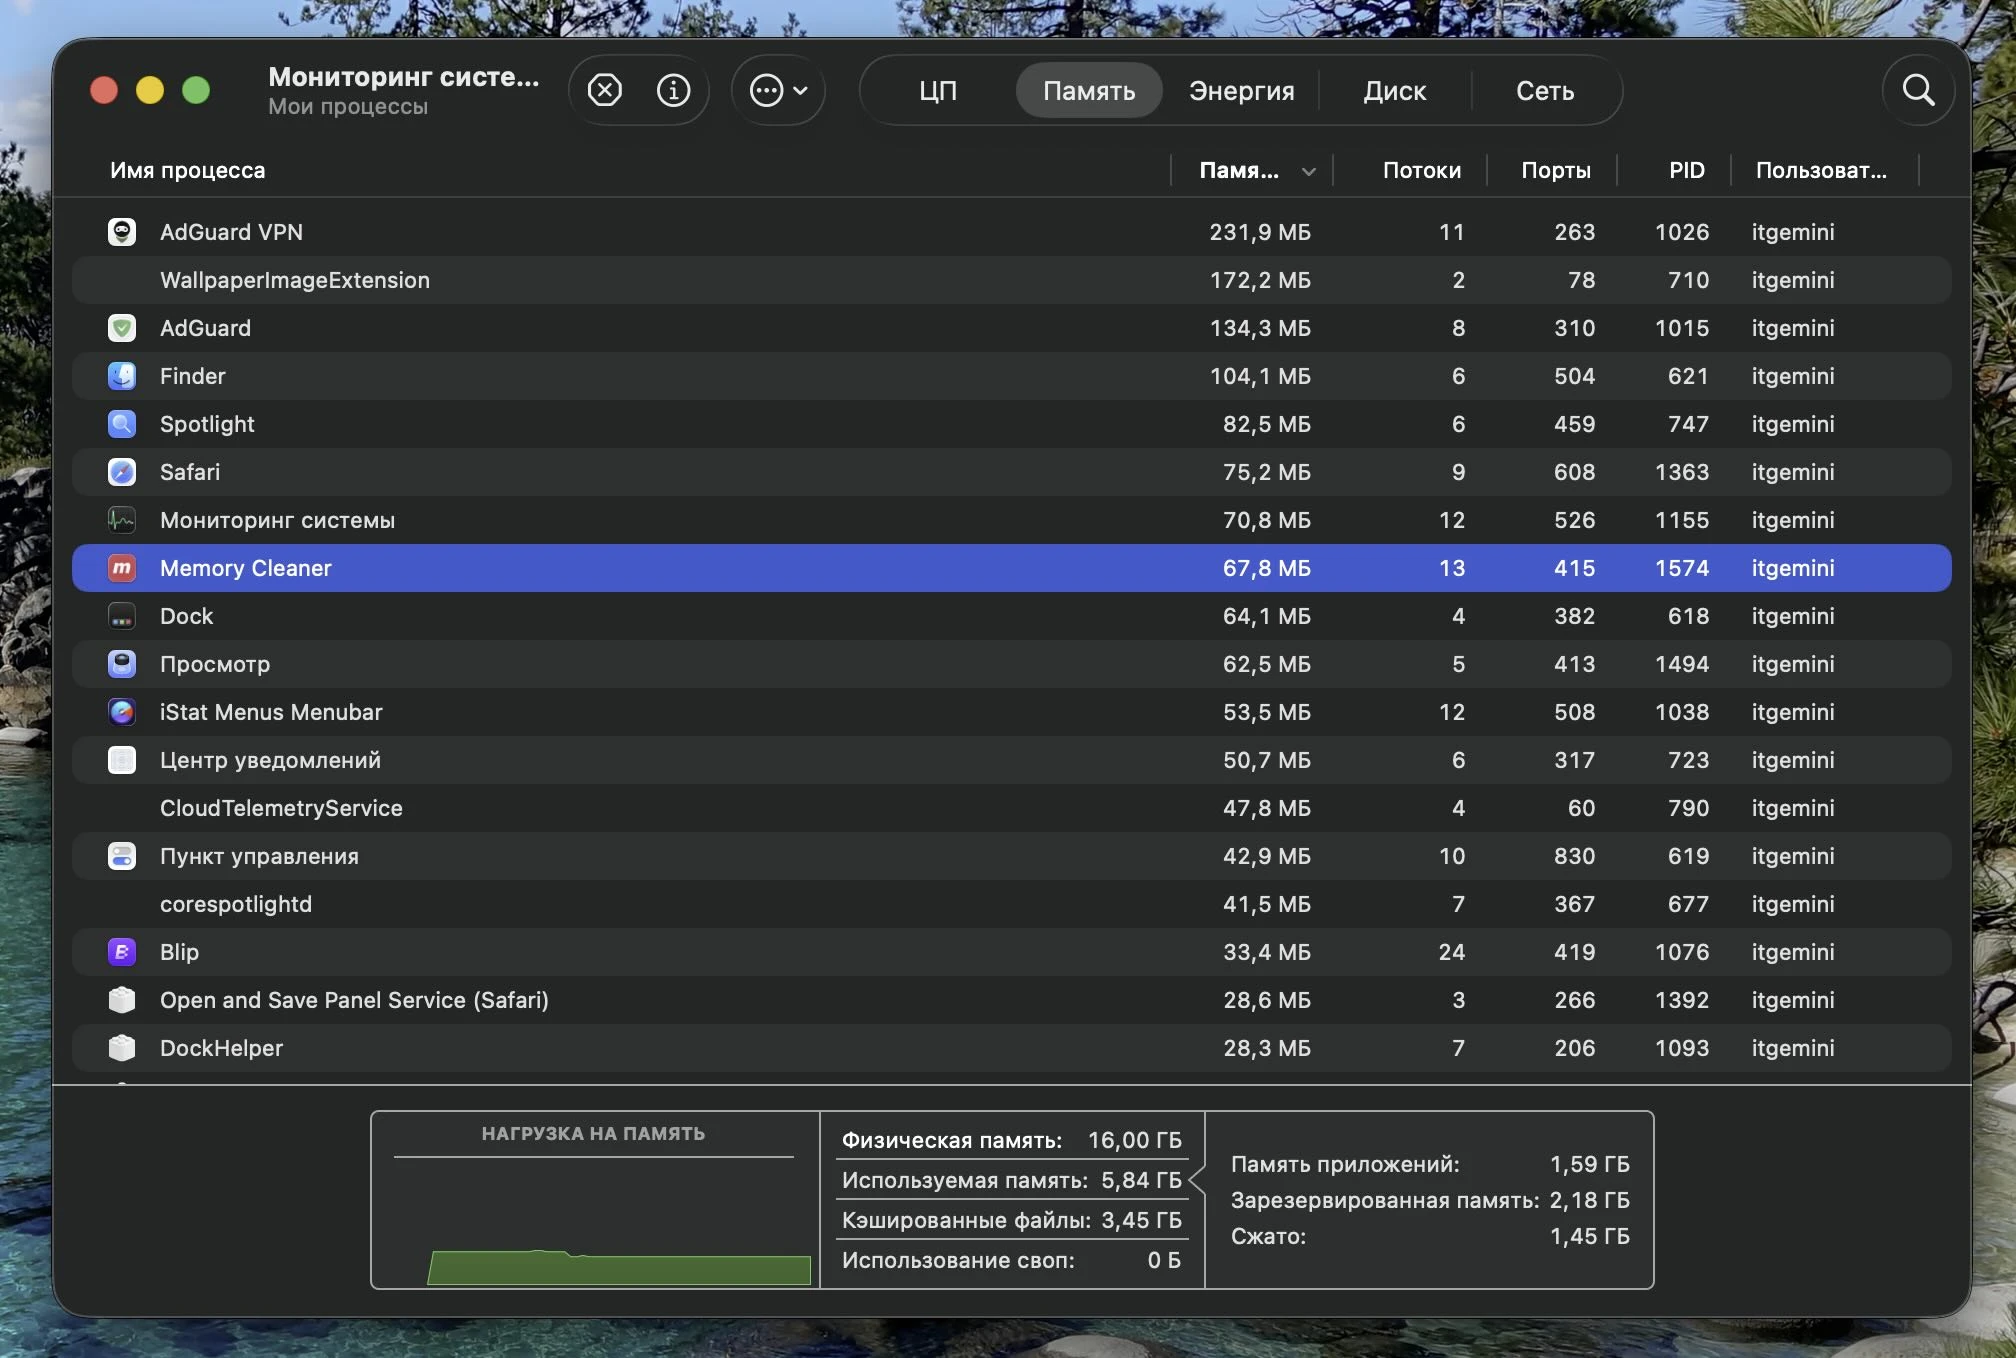Click the Finder process icon
Viewport: 2016px width, 1358px height.
coord(122,376)
